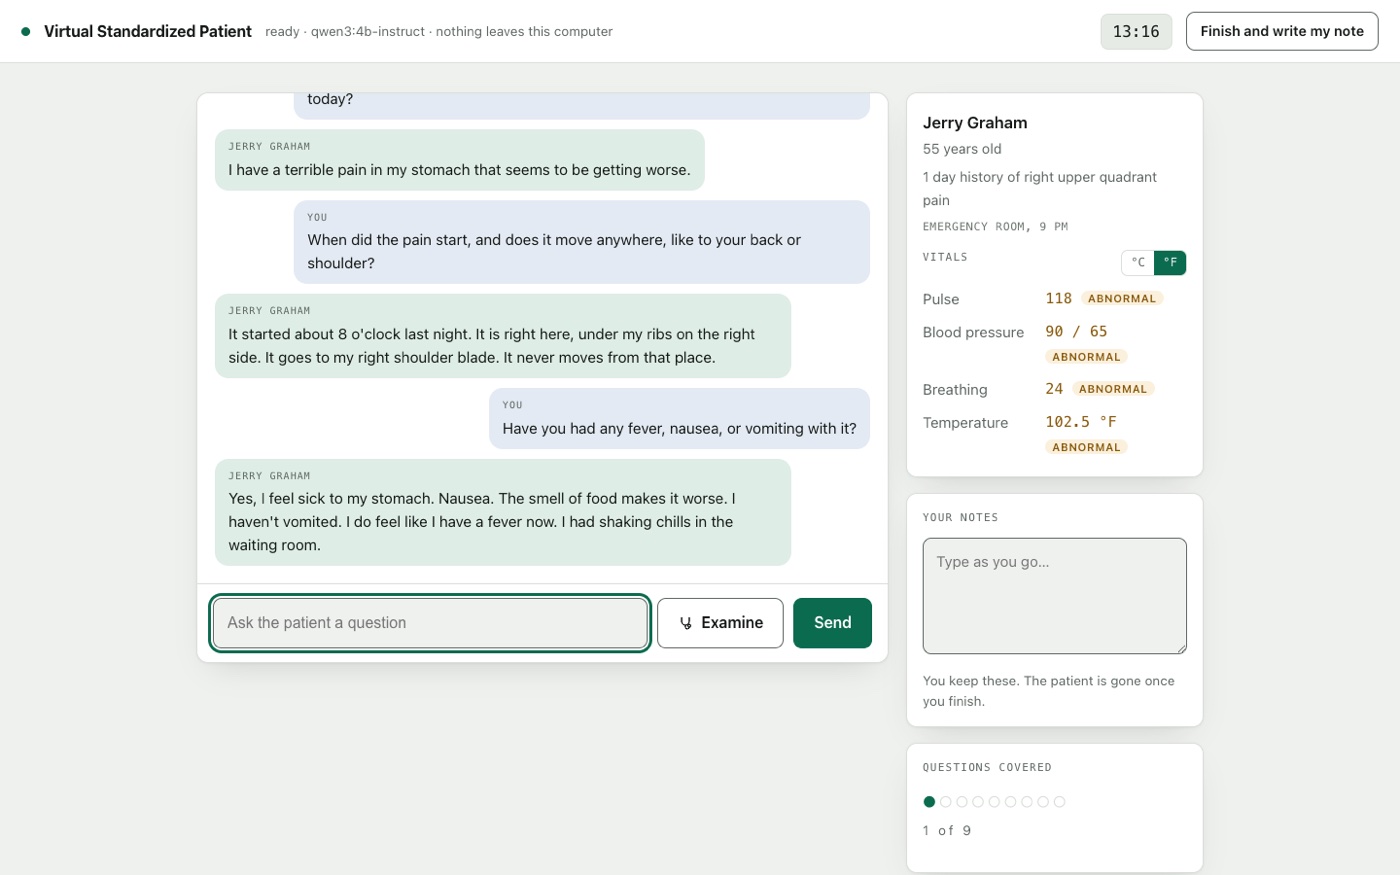
Task: Click the 'Yes, I feel sick to my stomach' reply
Action: point(503,512)
